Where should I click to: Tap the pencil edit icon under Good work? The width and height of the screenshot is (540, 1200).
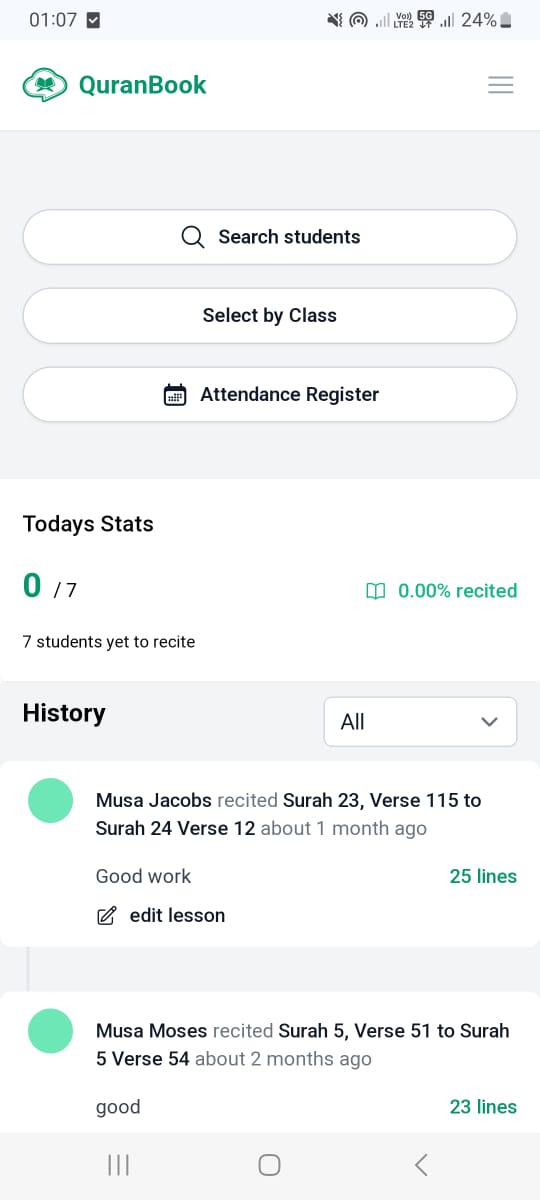(106, 915)
